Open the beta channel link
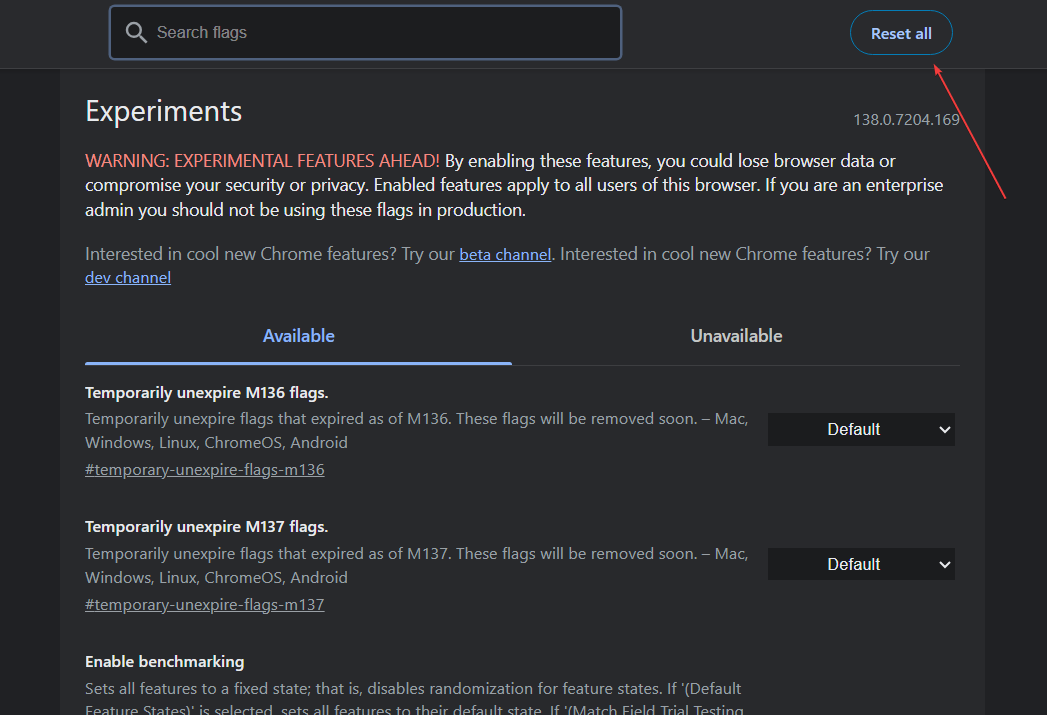The height and width of the screenshot is (715, 1047). 505,254
